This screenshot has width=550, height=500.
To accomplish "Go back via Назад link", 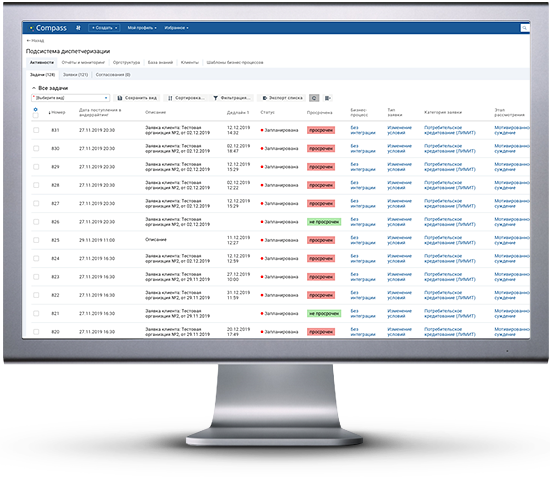I will click(x=35, y=41).
